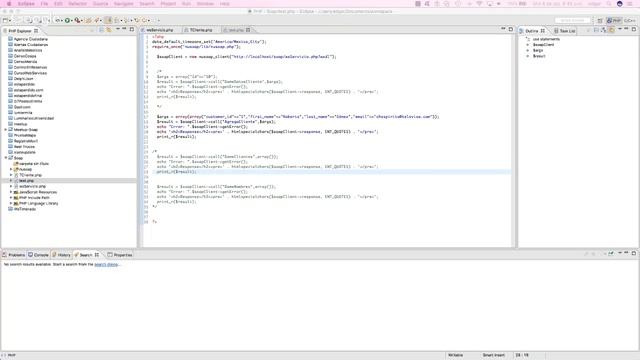Click the search dialog link
640x360 pixels.
106,264
